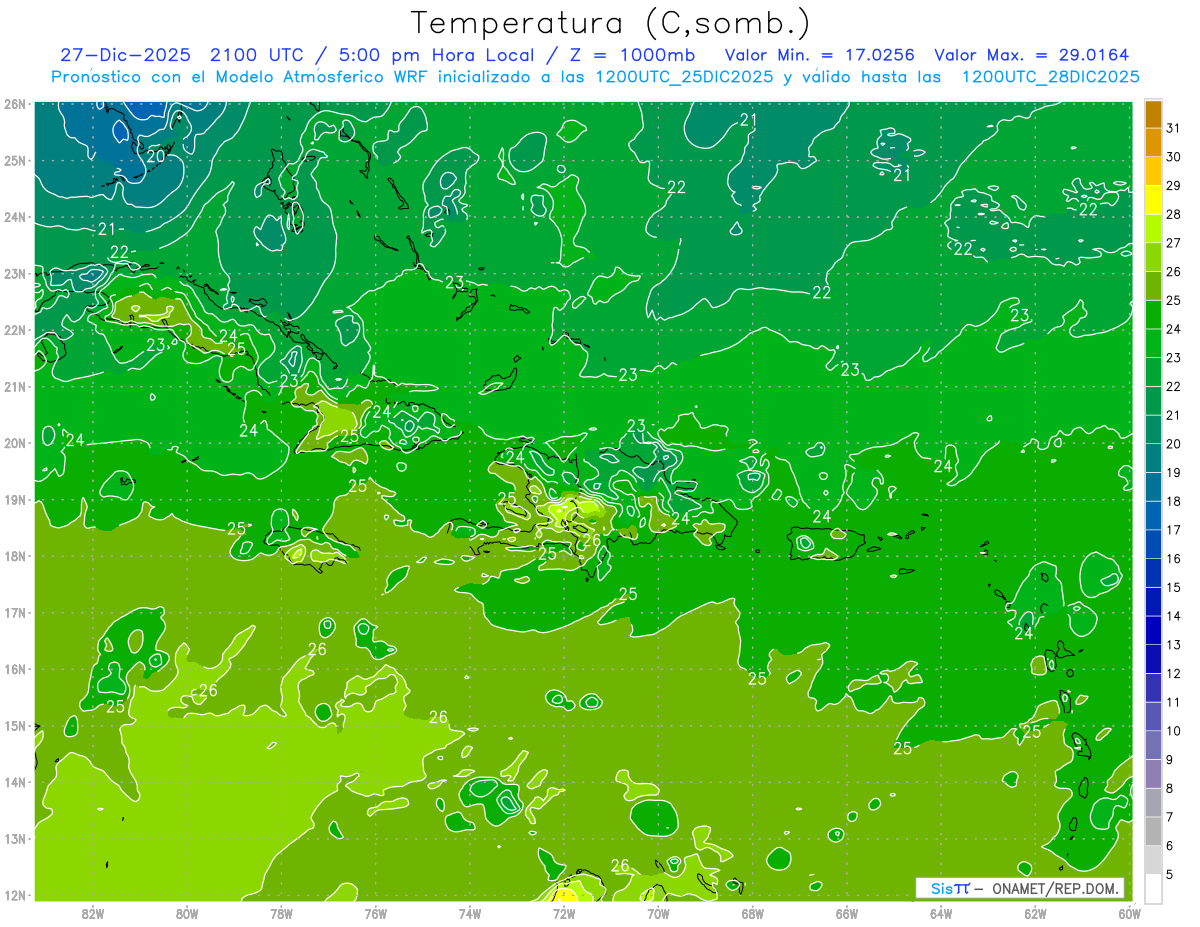Click the longitude axis label '68W'

[x=753, y=913]
